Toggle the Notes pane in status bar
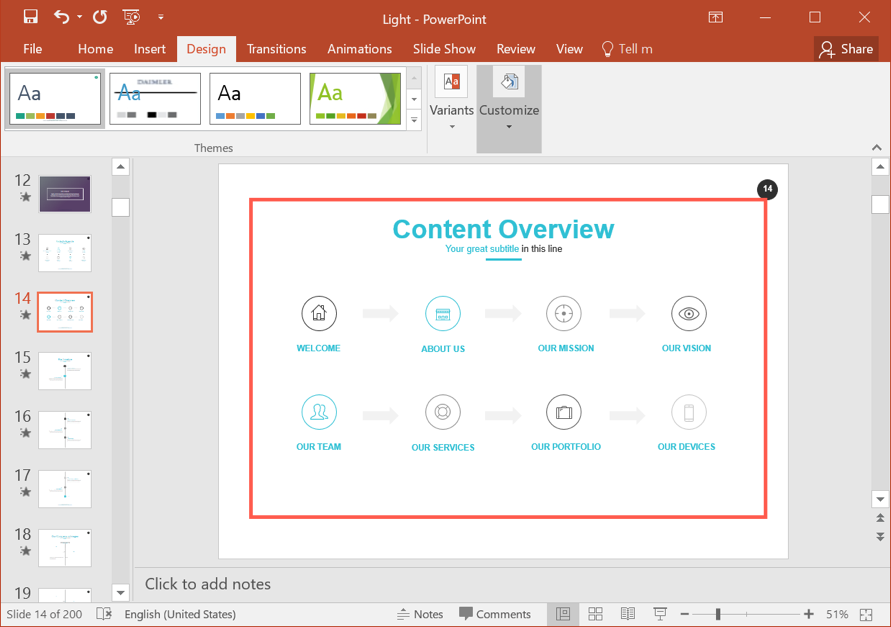This screenshot has width=891, height=627. pyautogui.click(x=420, y=614)
